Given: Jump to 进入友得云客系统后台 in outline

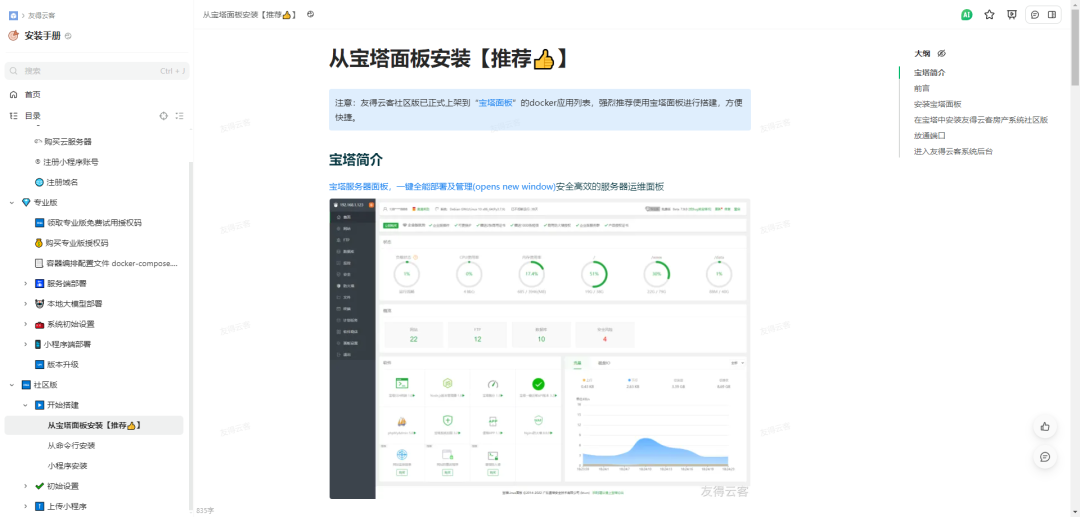Looking at the screenshot, I should click(953, 151).
